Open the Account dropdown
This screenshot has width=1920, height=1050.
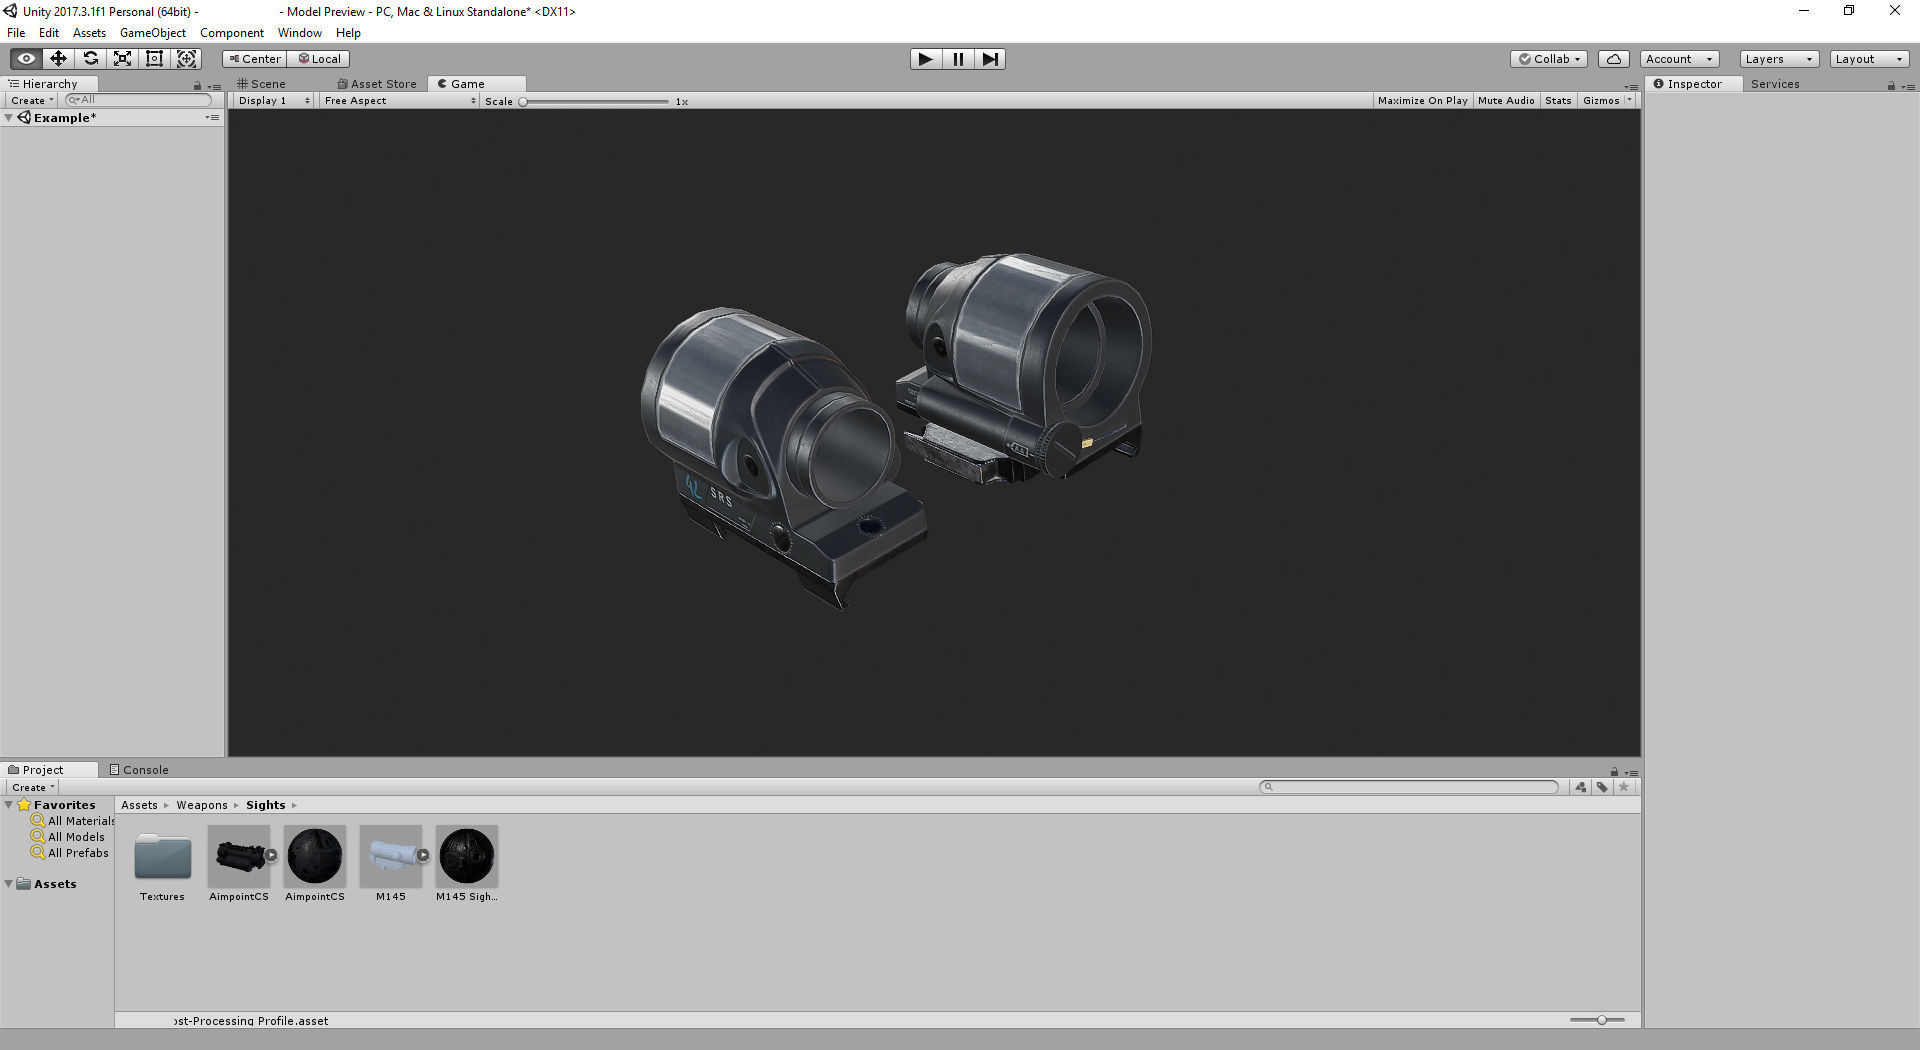pos(1679,59)
